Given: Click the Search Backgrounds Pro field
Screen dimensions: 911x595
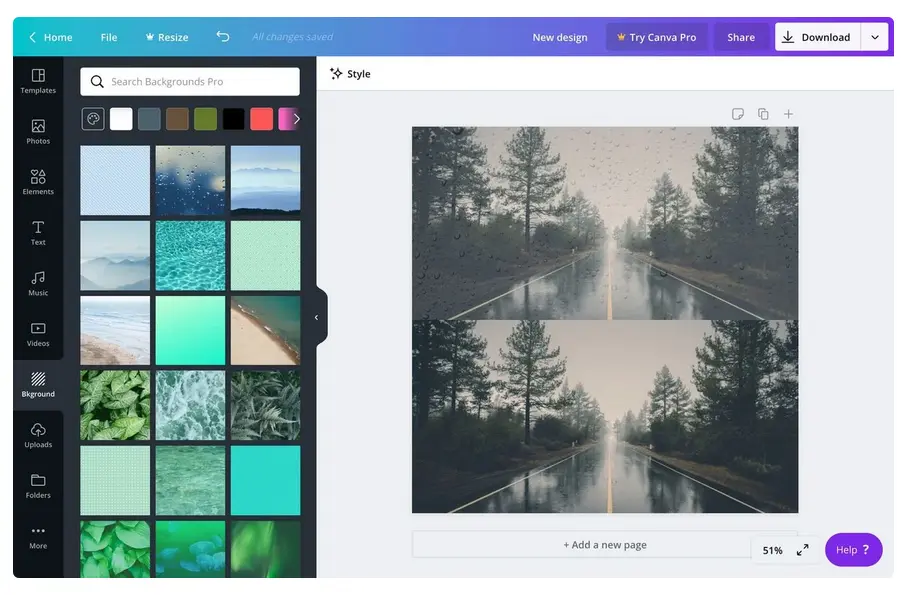Looking at the screenshot, I should pos(190,82).
